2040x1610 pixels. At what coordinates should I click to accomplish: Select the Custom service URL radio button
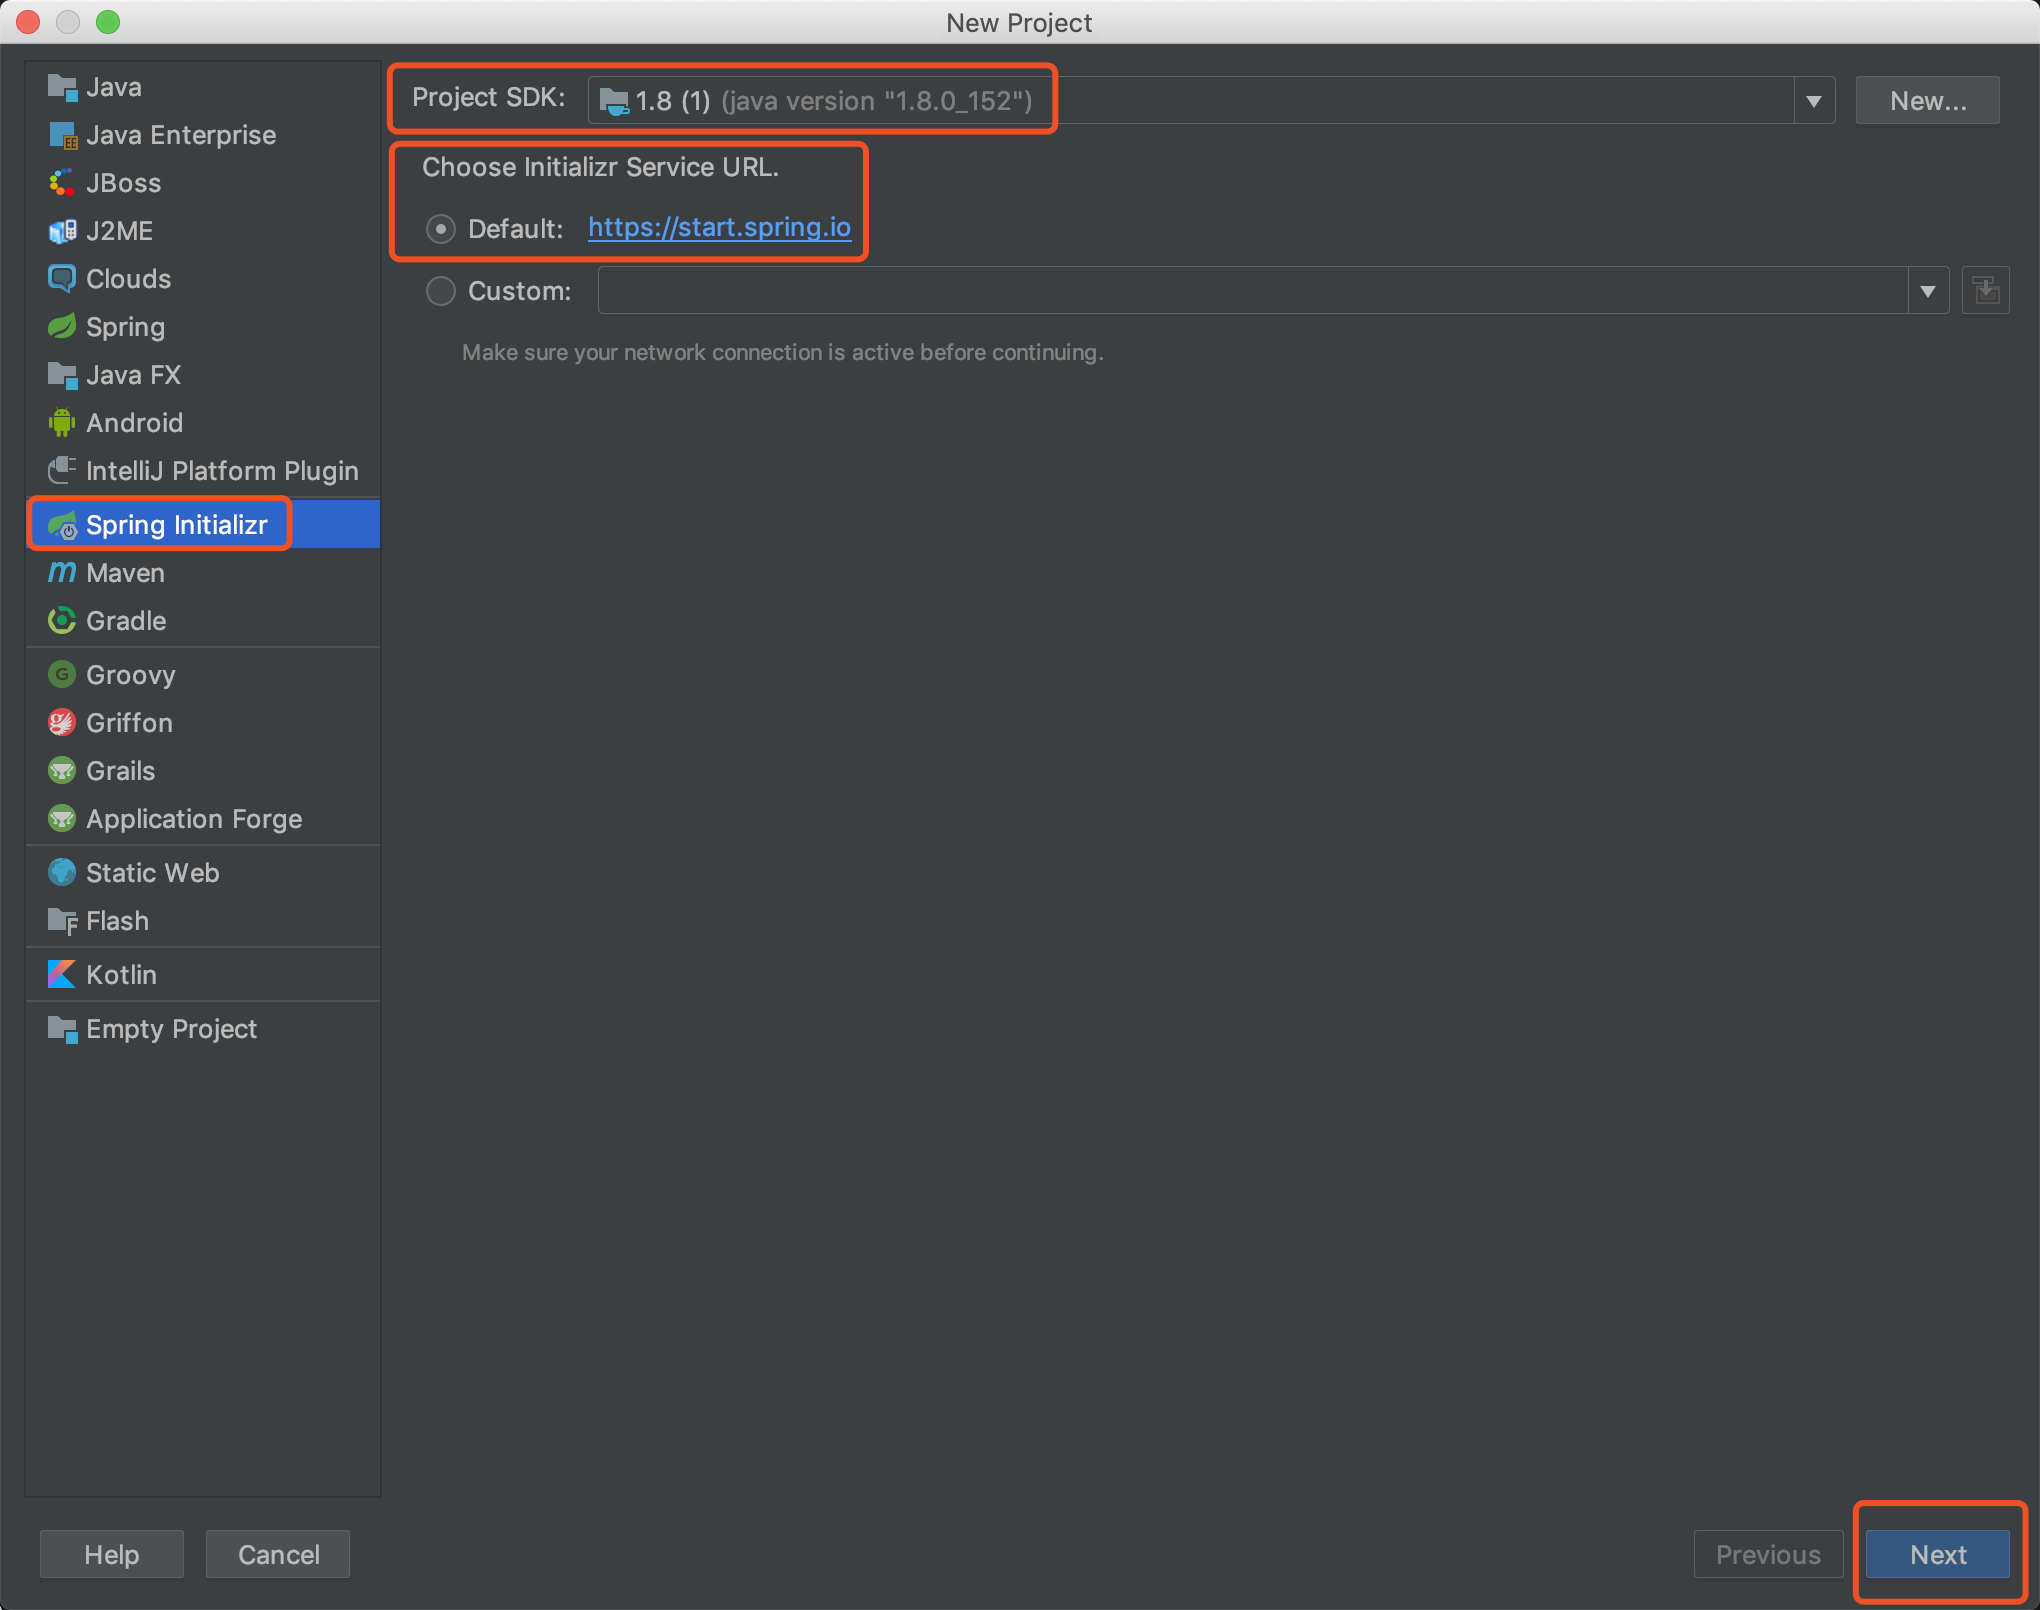[x=441, y=291]
